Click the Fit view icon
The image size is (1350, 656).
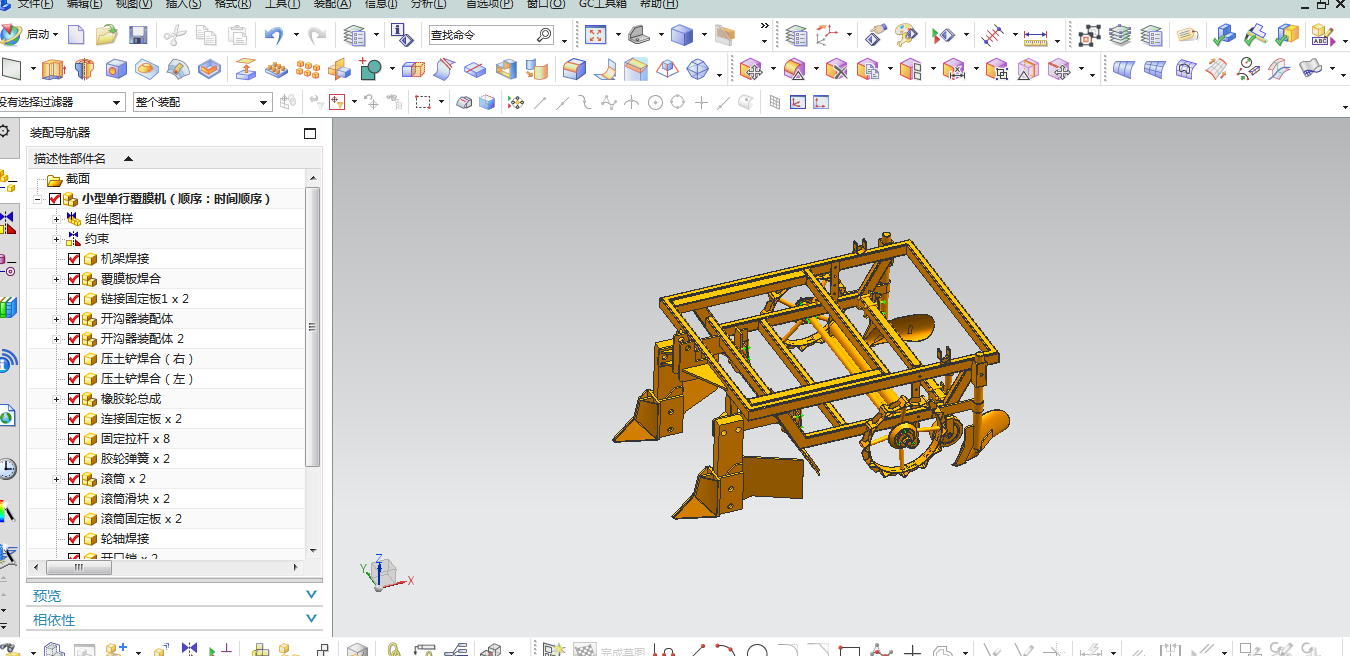pyautogui.click(x=596, y=36)
